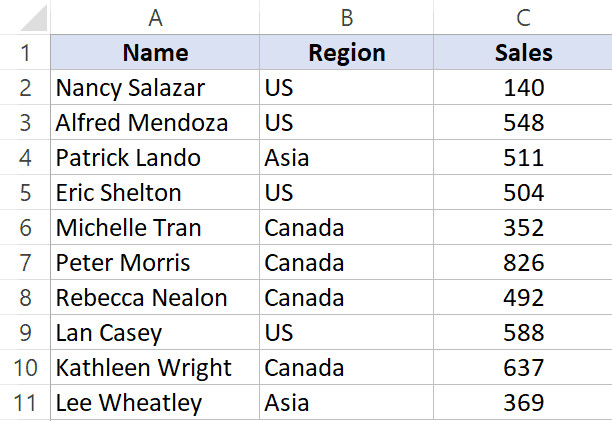The height and width of the screenshot is (421, 612).
Task: Select the Patrick Lando cell
Action: 155,158
